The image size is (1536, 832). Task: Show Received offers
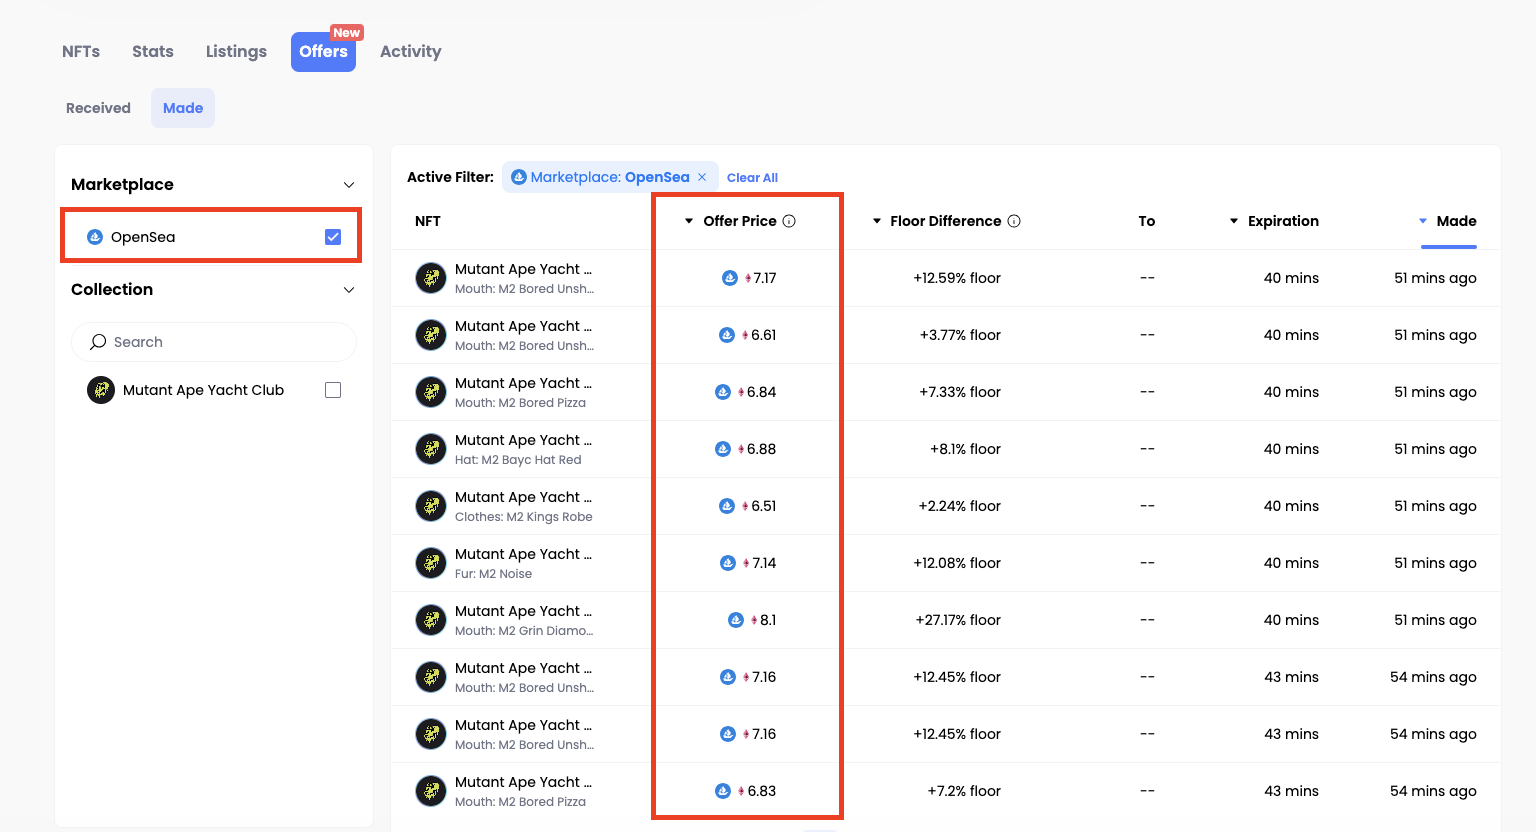[x=98, y=108]
